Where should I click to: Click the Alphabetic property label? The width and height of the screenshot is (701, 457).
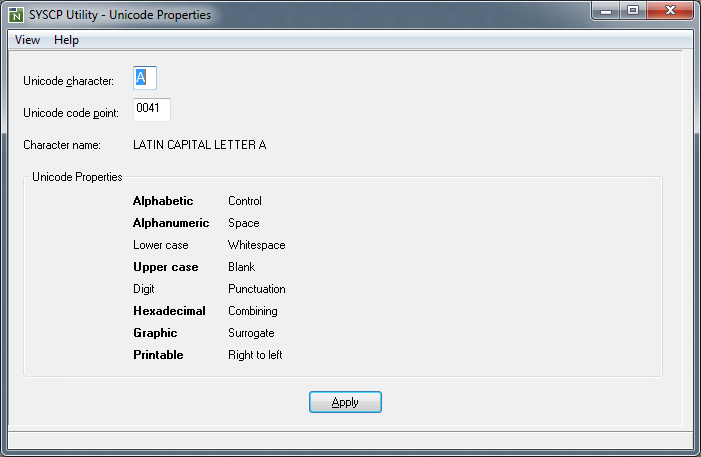coord(163,201)
